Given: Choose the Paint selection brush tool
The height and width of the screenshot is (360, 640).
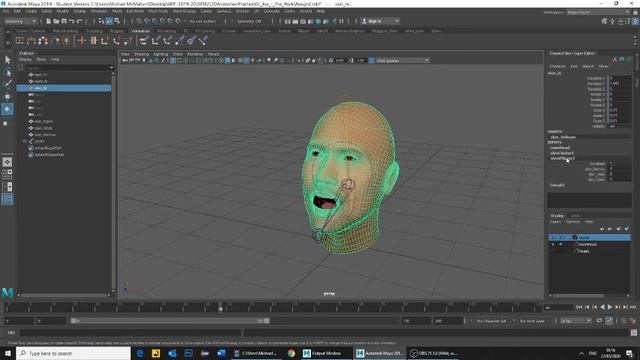Looking at the screenshot, I should click(7, 84).
